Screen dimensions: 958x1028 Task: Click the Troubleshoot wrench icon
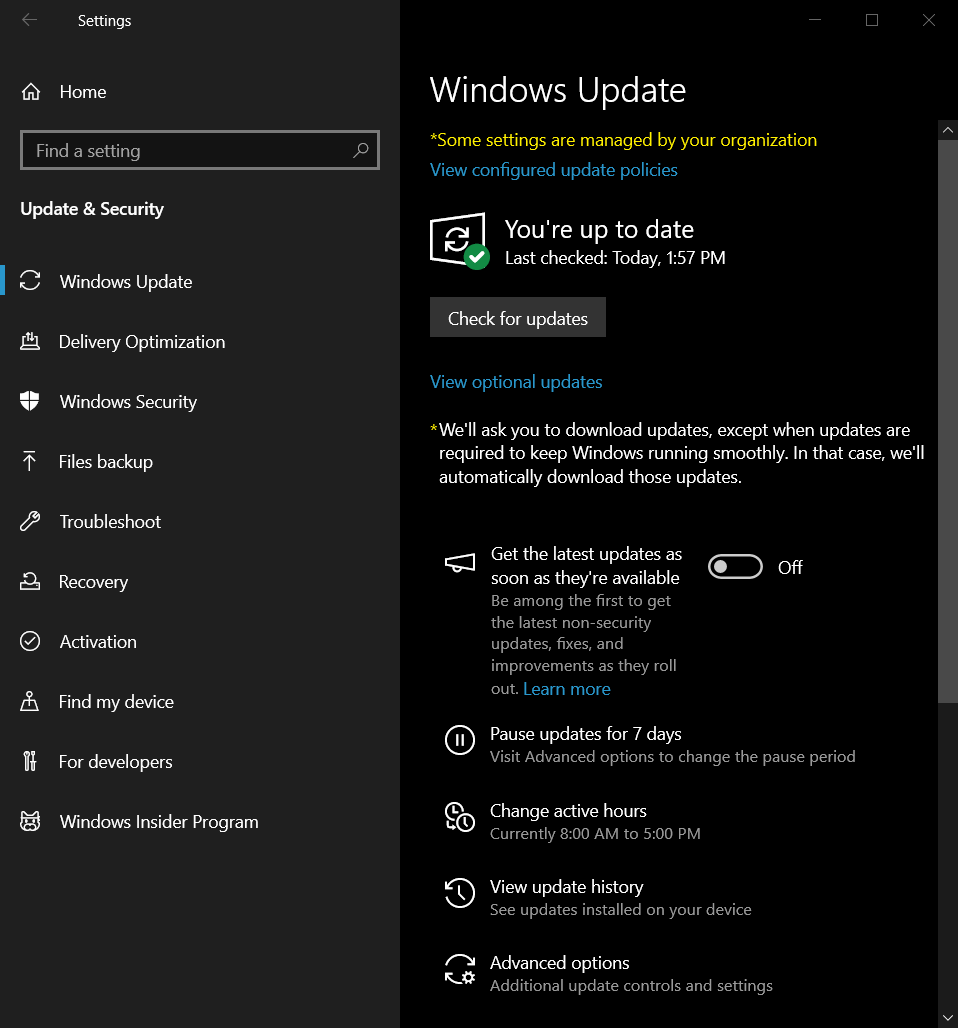pyautogui.click(x=30, y=521)
